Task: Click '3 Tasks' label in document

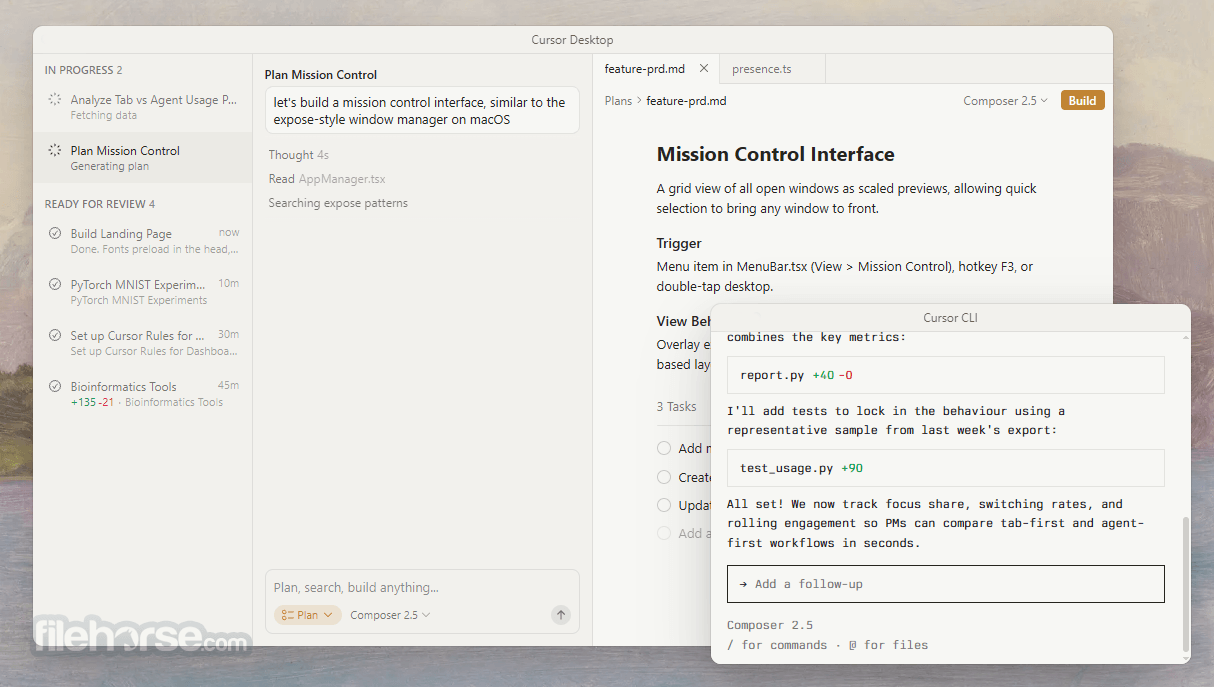Action: click(676, 406)
